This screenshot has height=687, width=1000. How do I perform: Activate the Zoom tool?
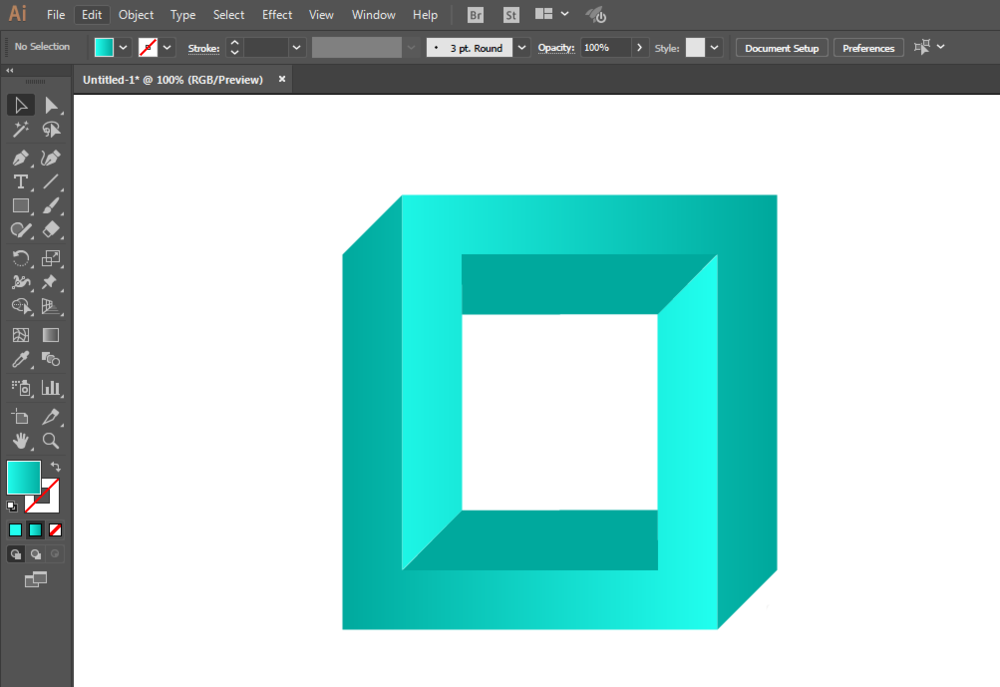coord(51,441)
